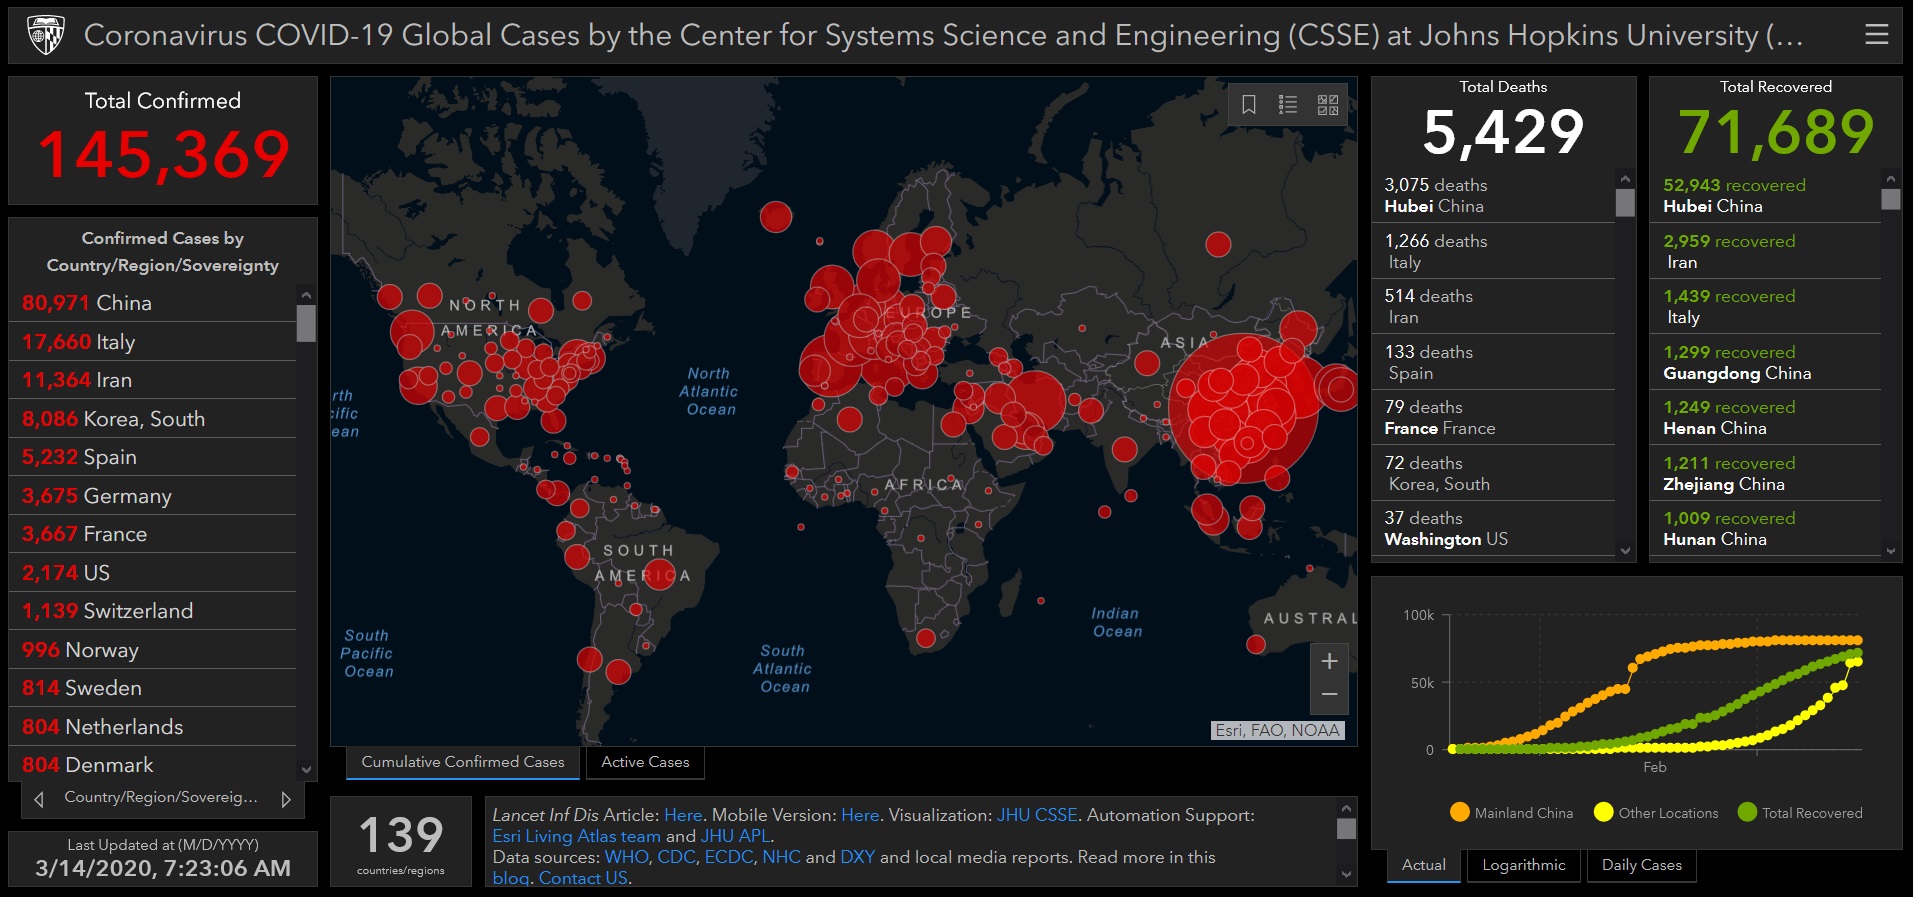The image size is (1913, 897).
Task: Select Guangdong China recovered entry
Action: click(1766, 362)
